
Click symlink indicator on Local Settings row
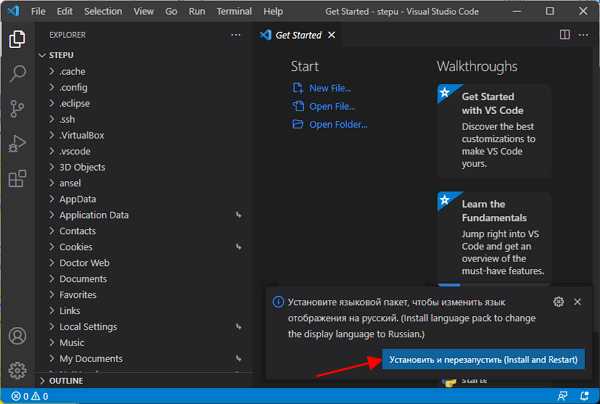[x=238, y=327]
